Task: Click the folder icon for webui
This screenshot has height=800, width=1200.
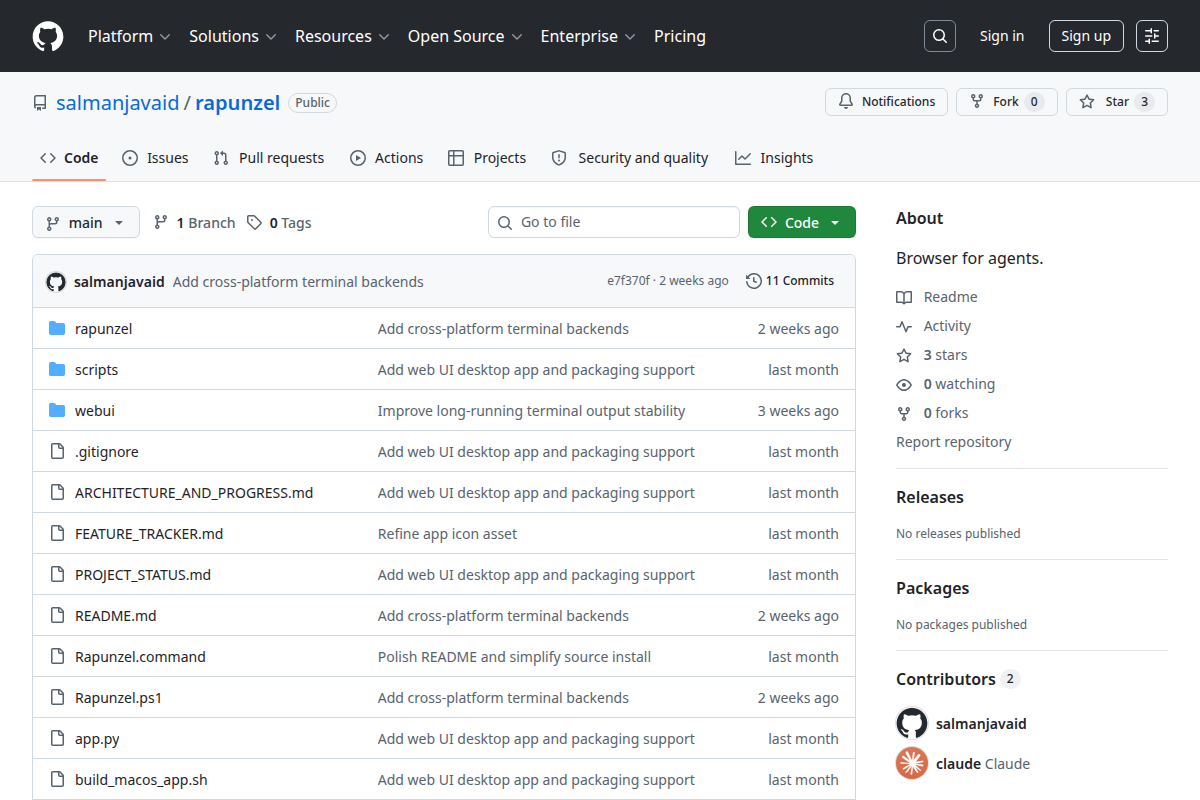Action: click(57, 411)
